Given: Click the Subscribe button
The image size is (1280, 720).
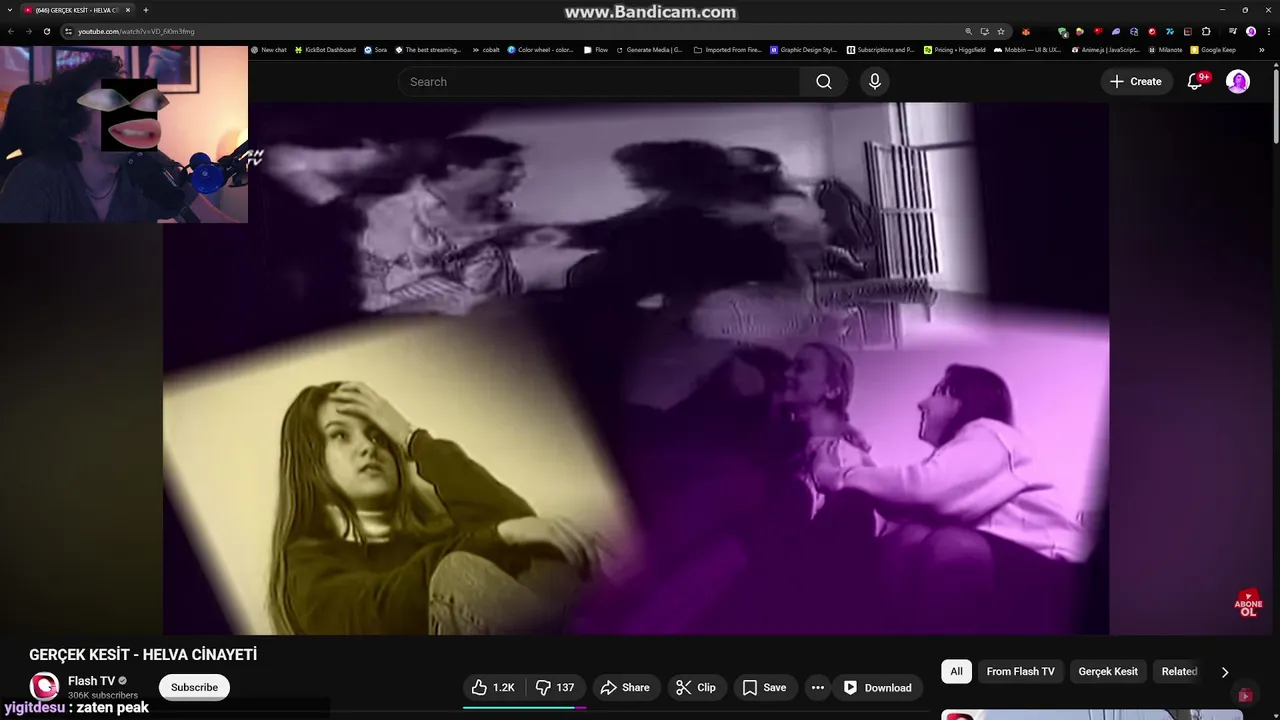Looking at the screenshot, I should coord(194,687).
